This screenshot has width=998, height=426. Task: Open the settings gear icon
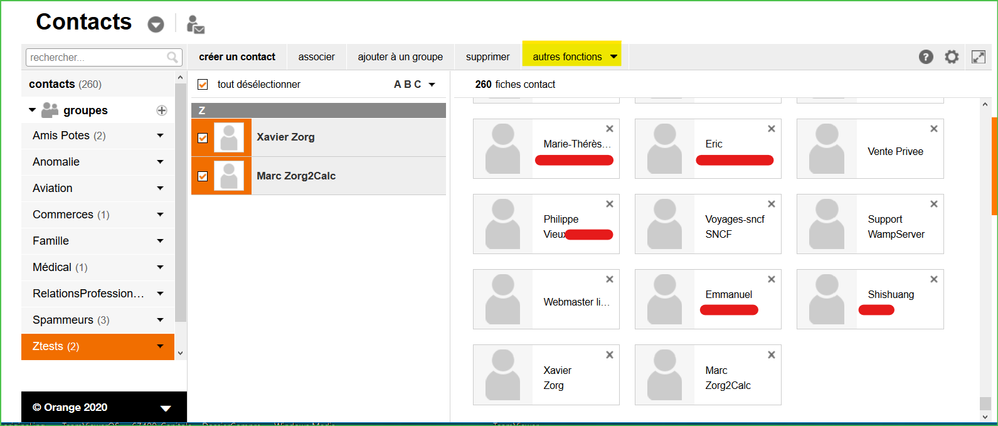coord(952,57)
